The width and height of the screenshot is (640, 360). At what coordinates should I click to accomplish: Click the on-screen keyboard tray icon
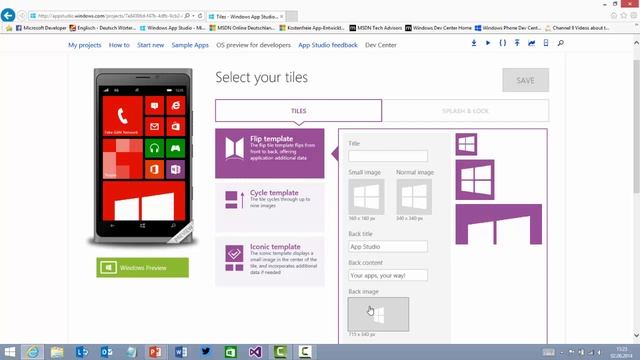click(x=548, y=352)
